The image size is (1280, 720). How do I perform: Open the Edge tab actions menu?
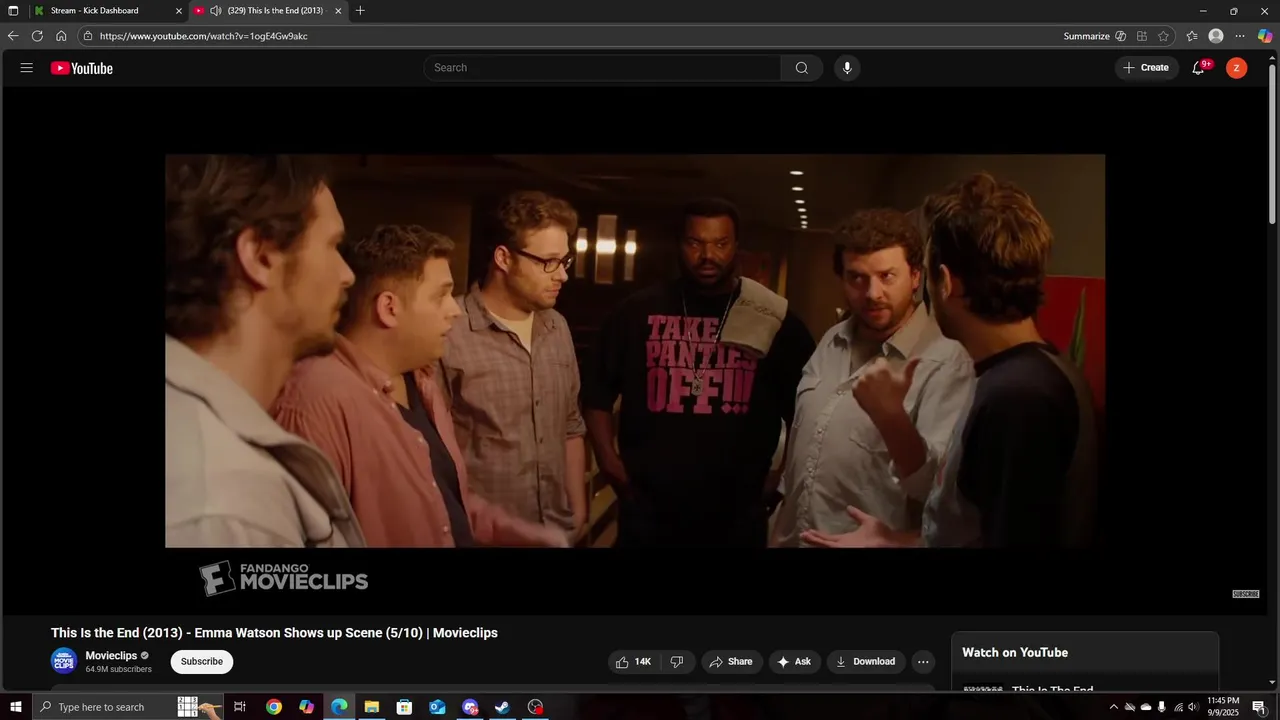(13, 10)
